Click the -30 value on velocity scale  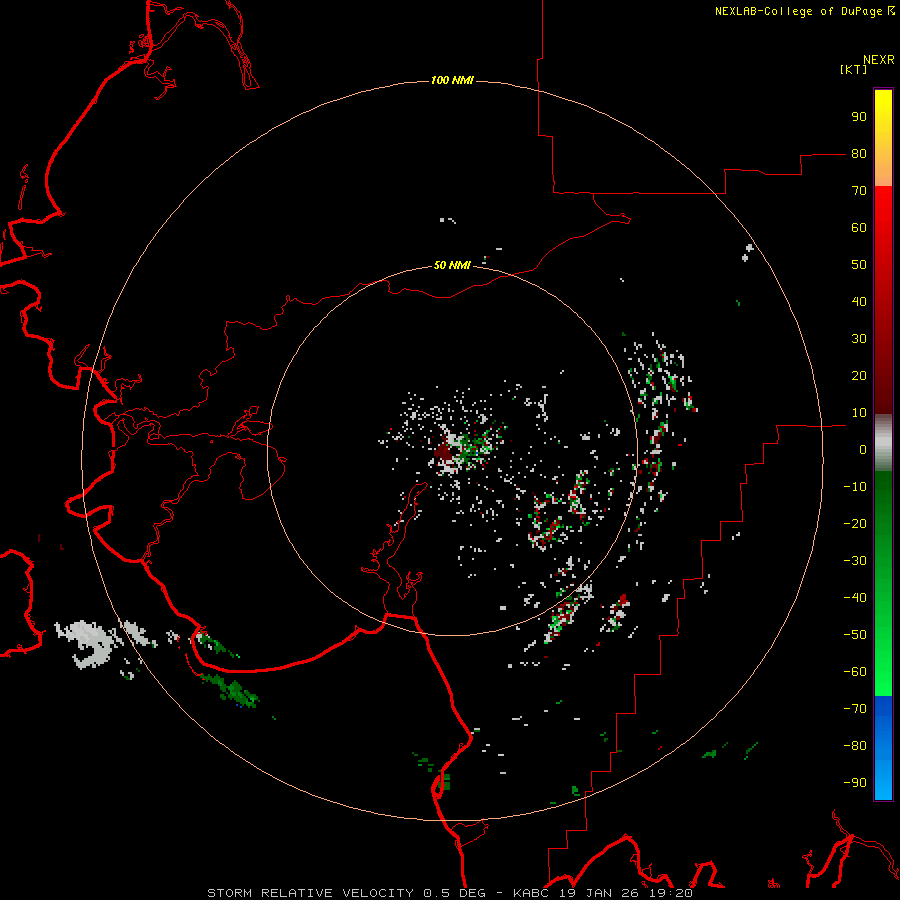[x=855, y=561]
